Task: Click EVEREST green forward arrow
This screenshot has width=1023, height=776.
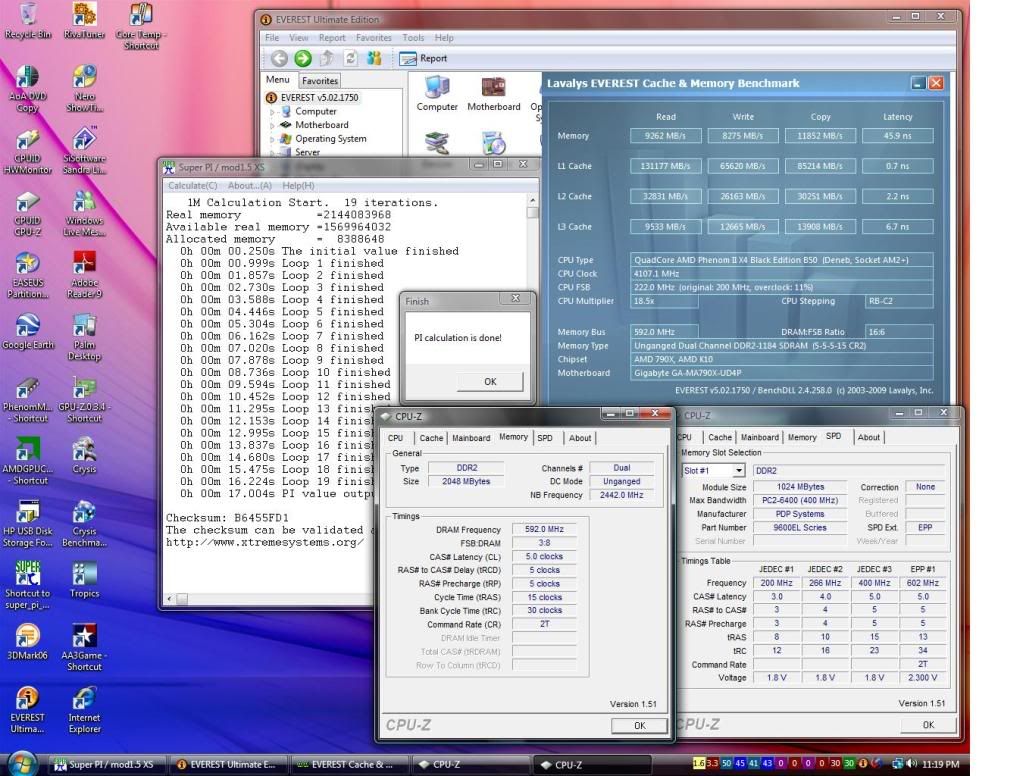Action: 303,58
